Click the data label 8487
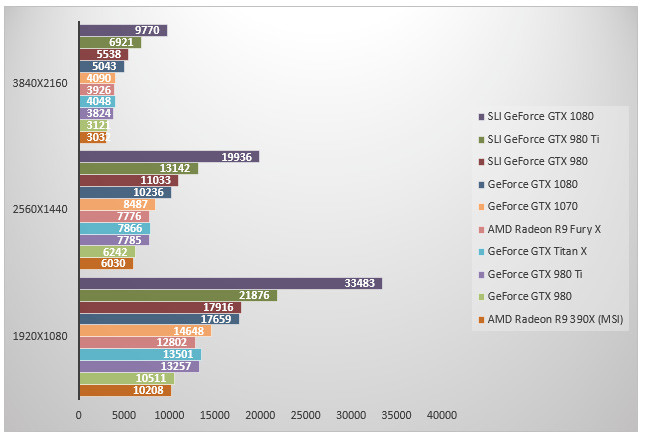Image resolution: width=645 pixels, height=438 pixels. 135,204
